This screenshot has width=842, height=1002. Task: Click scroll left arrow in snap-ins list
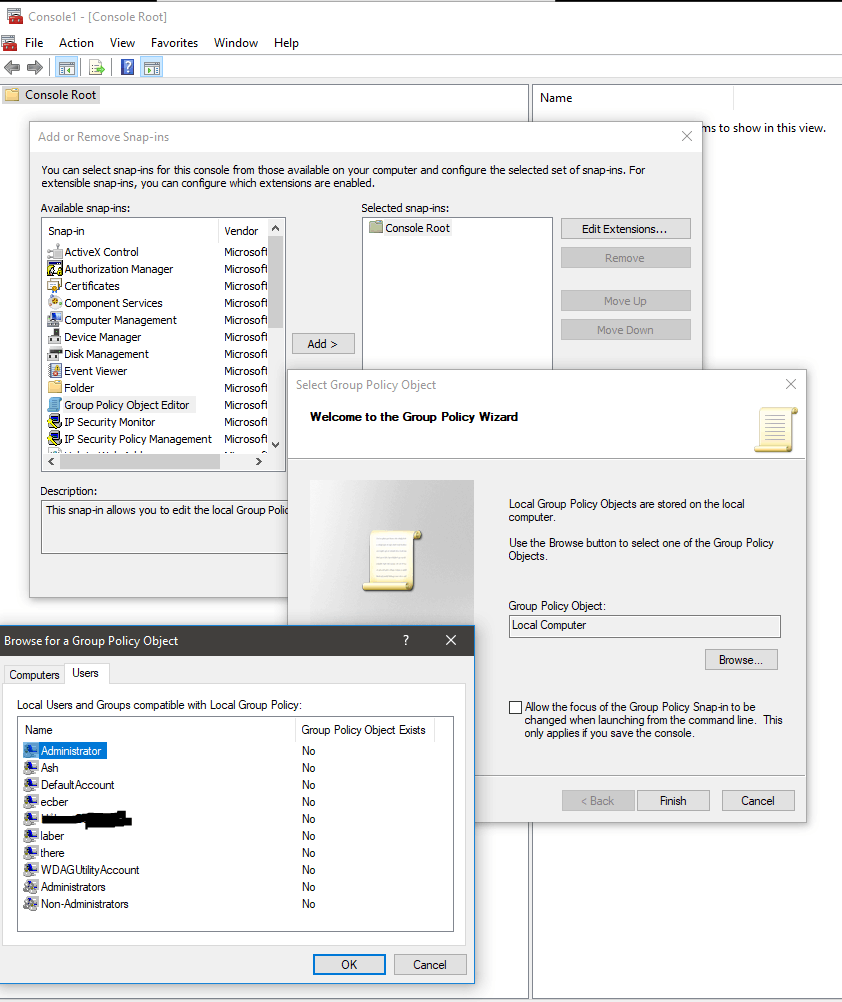point(52,461)
